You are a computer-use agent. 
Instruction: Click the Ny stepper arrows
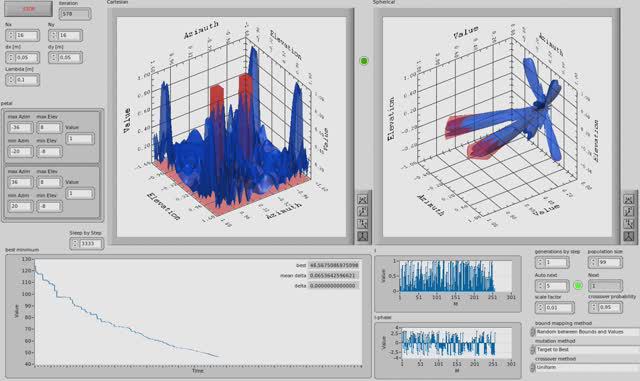coord(54,36)
